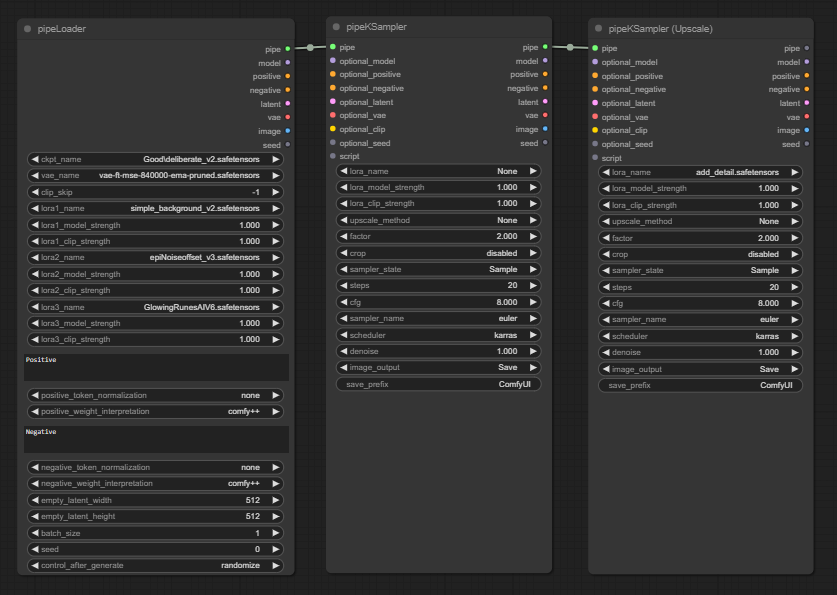Screen dimensions: 837x595
Task: Open upscale_method selector in pipeKSampler
Action: tap(438, 220)
